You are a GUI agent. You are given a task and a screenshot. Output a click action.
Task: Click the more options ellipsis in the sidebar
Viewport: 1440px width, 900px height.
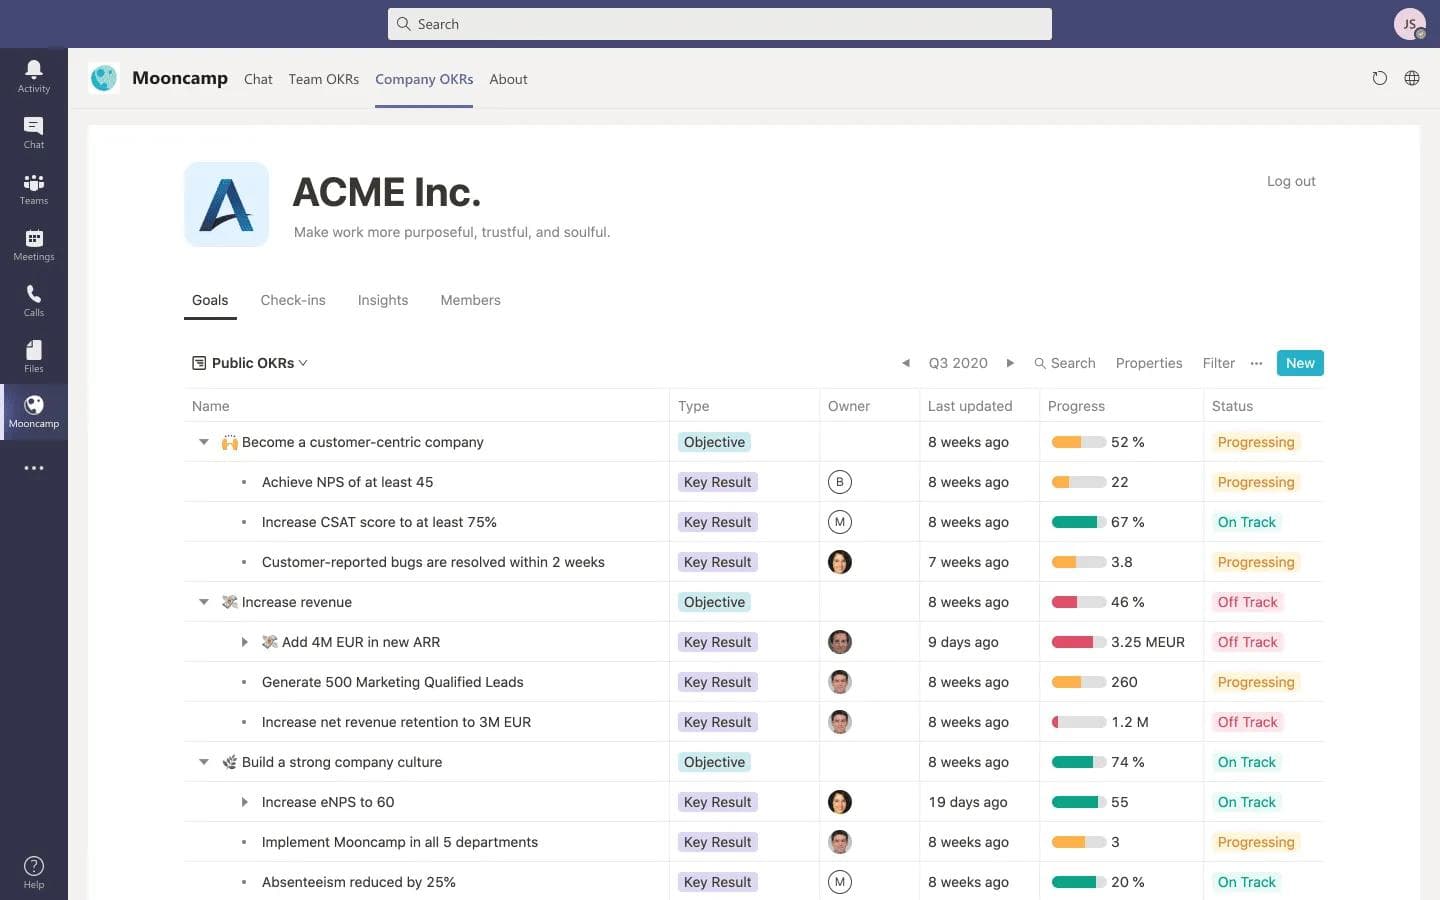coord(33,467)
